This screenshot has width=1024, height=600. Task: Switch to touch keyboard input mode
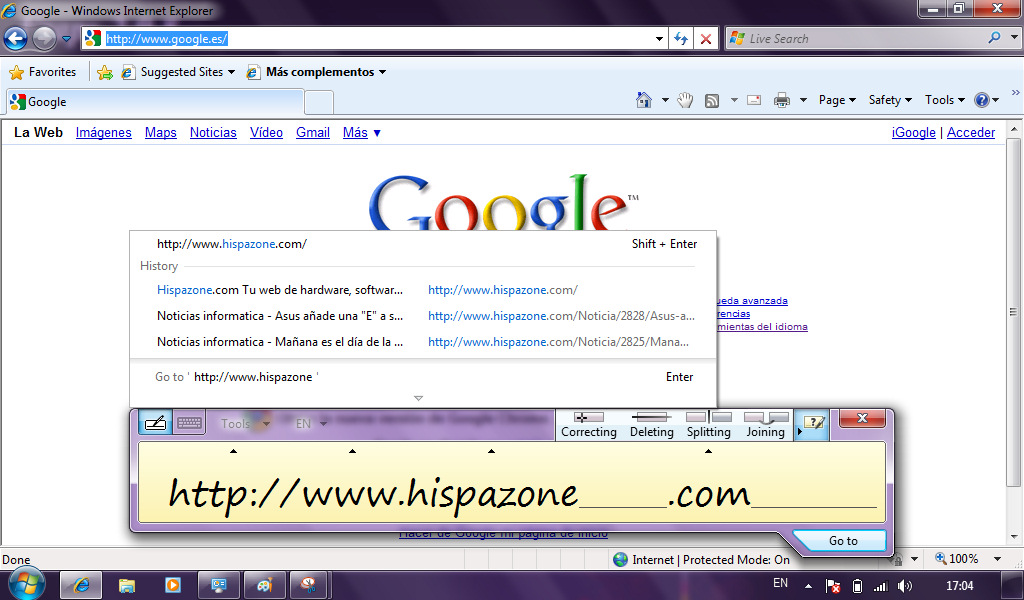(x=189, y=423)
